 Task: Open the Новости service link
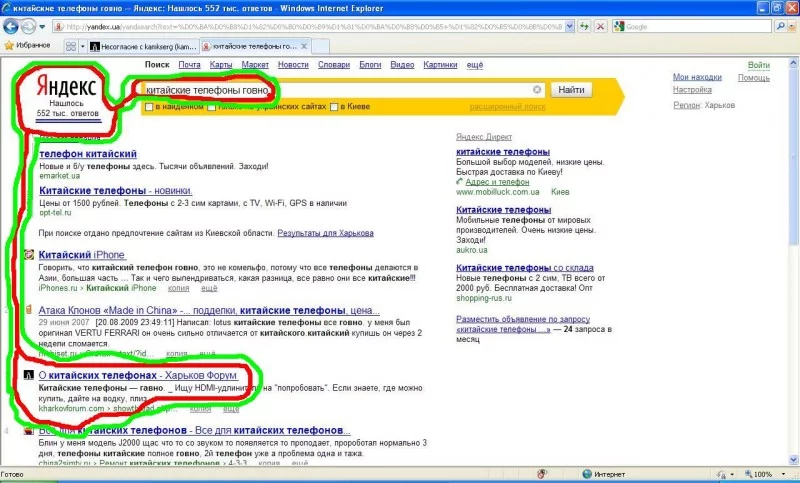coord(293,65)
